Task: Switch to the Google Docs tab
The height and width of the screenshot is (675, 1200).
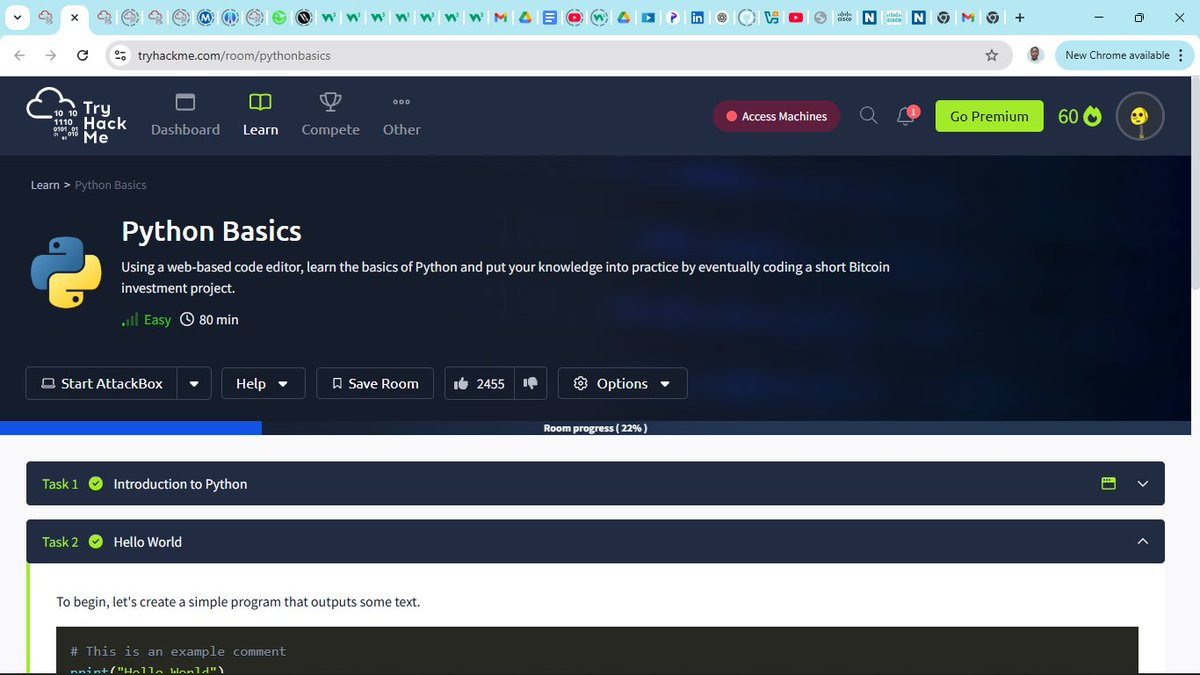Action: click(550, 17)
